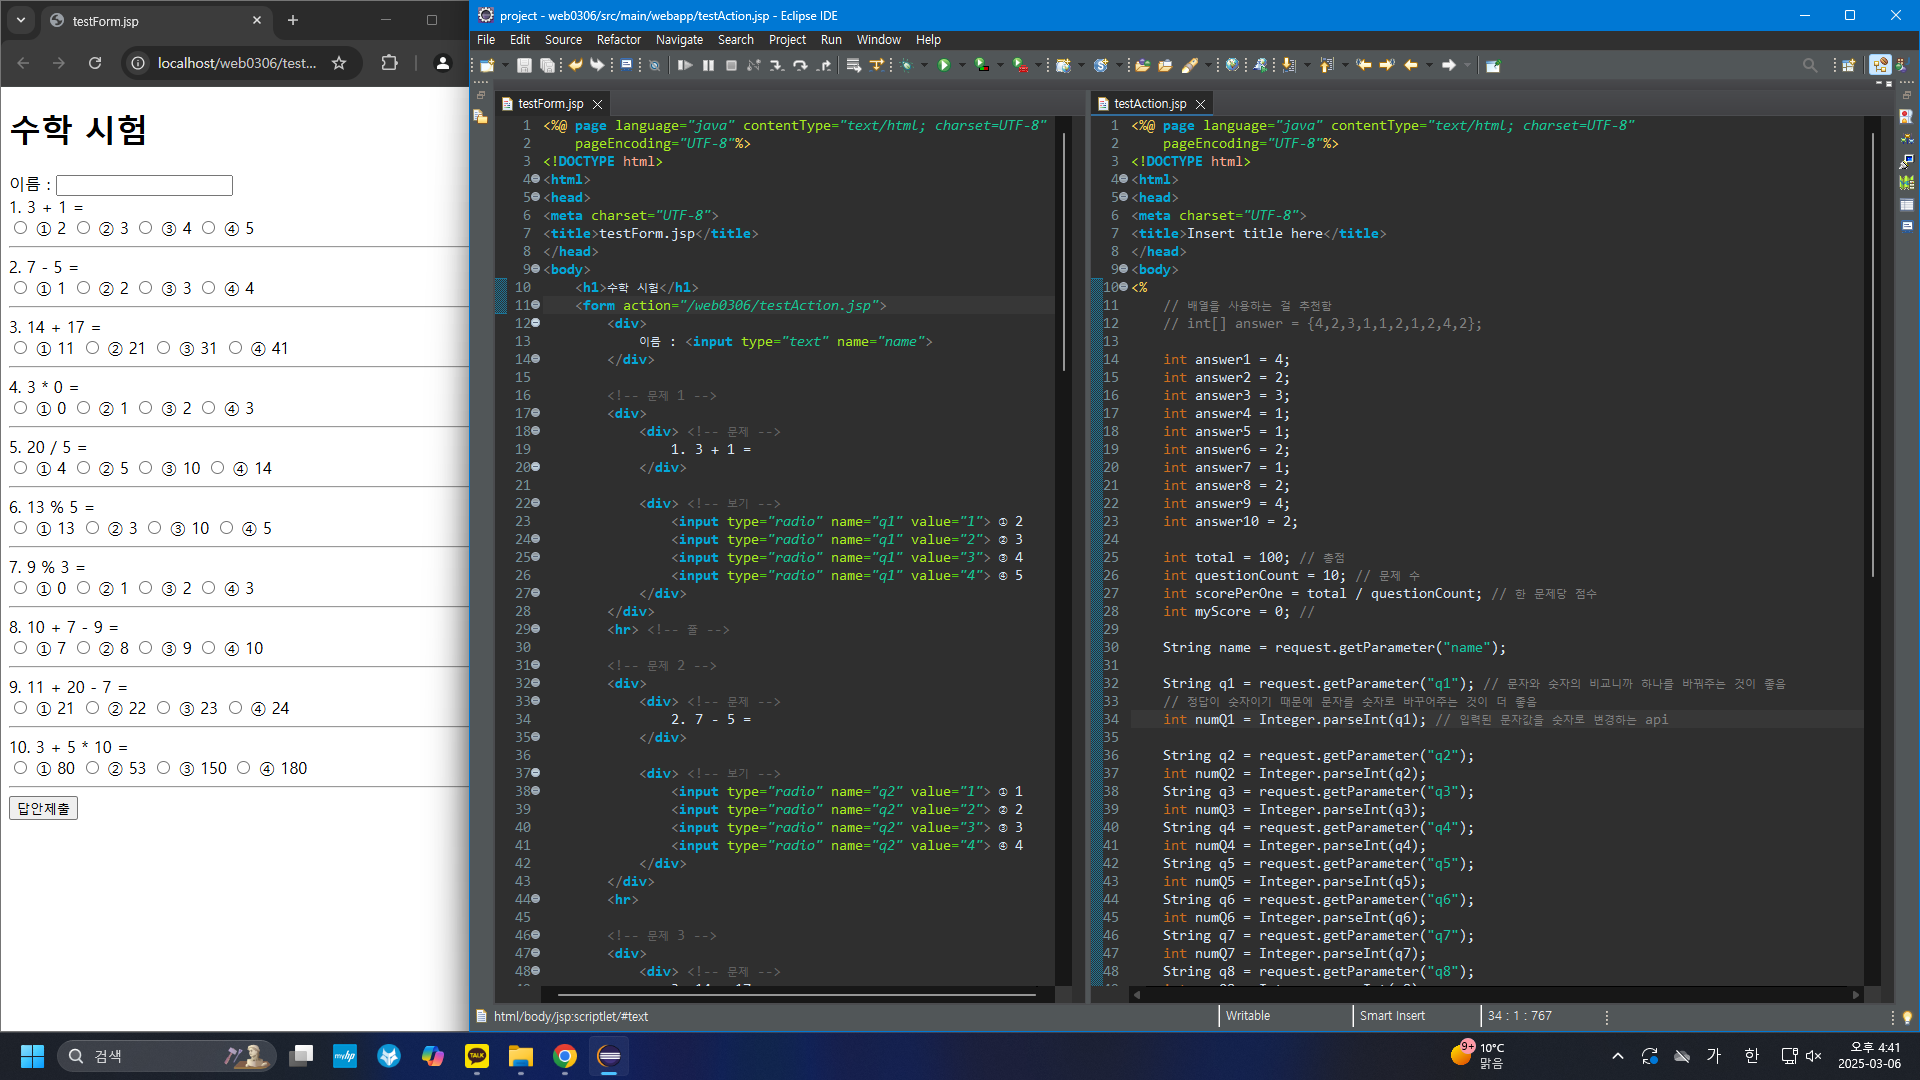Click the Open Perspective icon
Viewport: 1920px width, 1080px height.
[x=1848, y=65]
